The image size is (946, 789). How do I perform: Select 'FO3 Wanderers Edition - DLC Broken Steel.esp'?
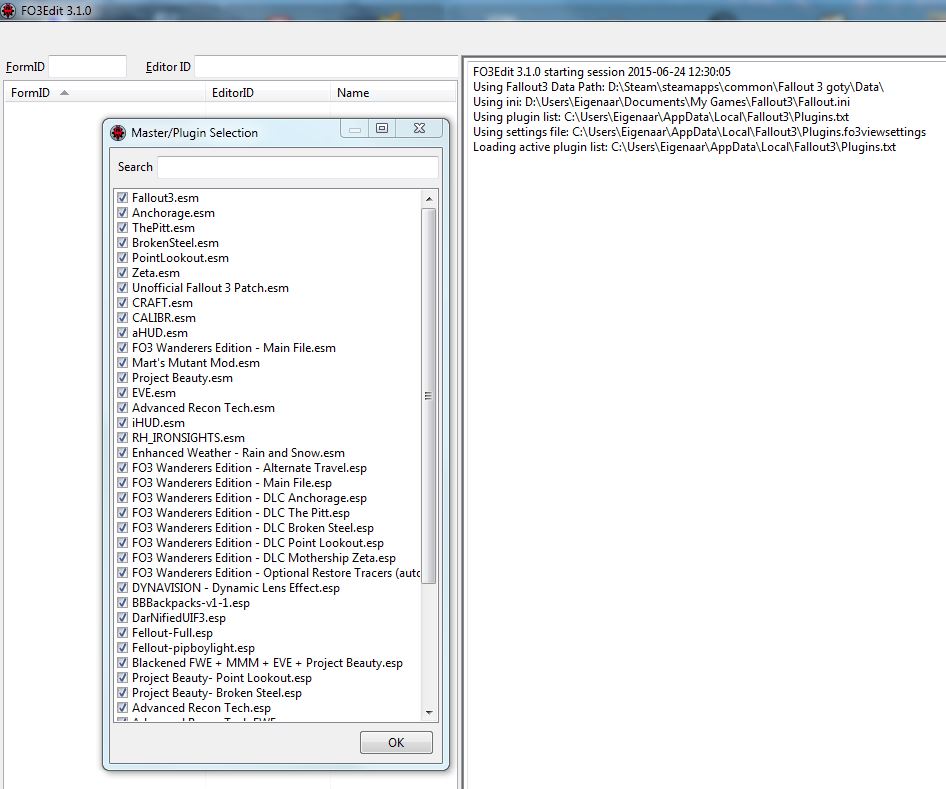click(253, 528)
